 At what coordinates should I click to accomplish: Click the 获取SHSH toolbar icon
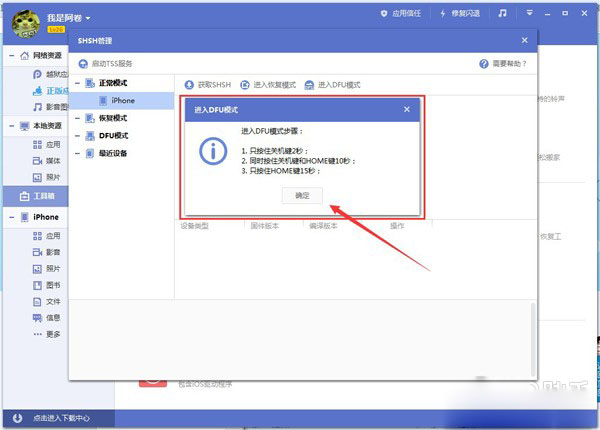190,85
